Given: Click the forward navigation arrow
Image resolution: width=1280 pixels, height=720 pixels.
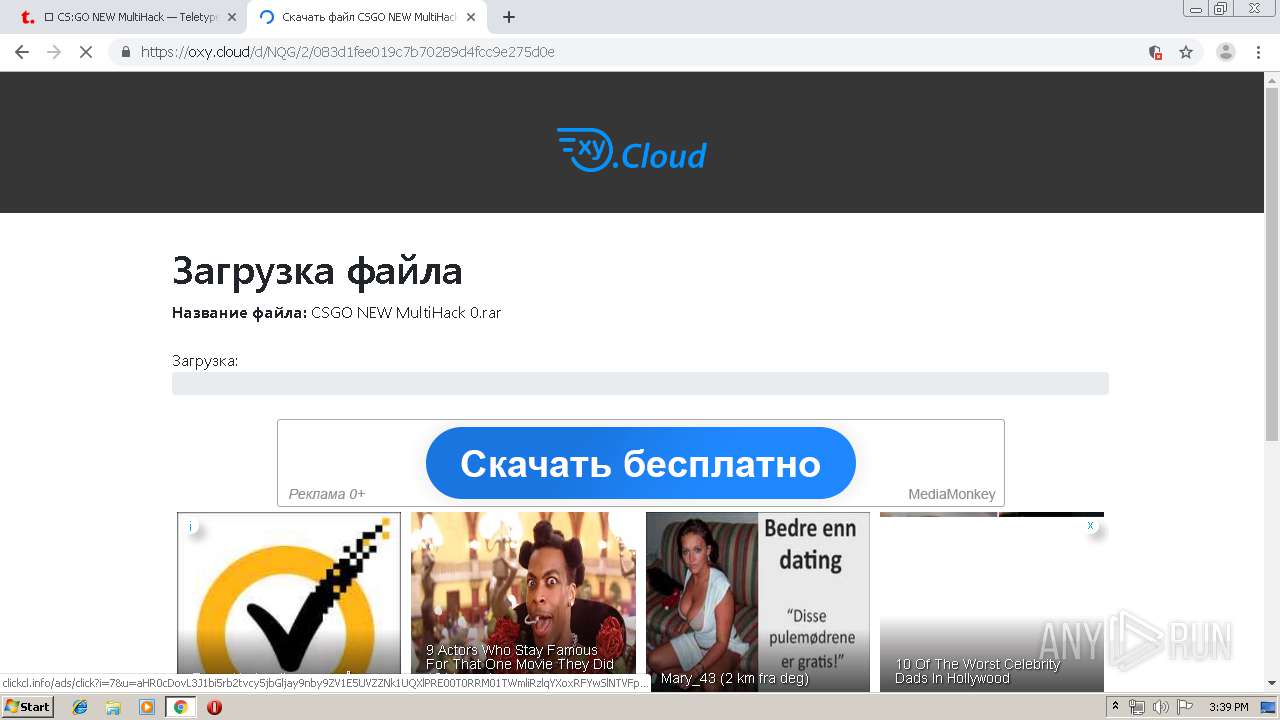Looking at the screenshot, I should pyautogui.click(x=54, y=52).
